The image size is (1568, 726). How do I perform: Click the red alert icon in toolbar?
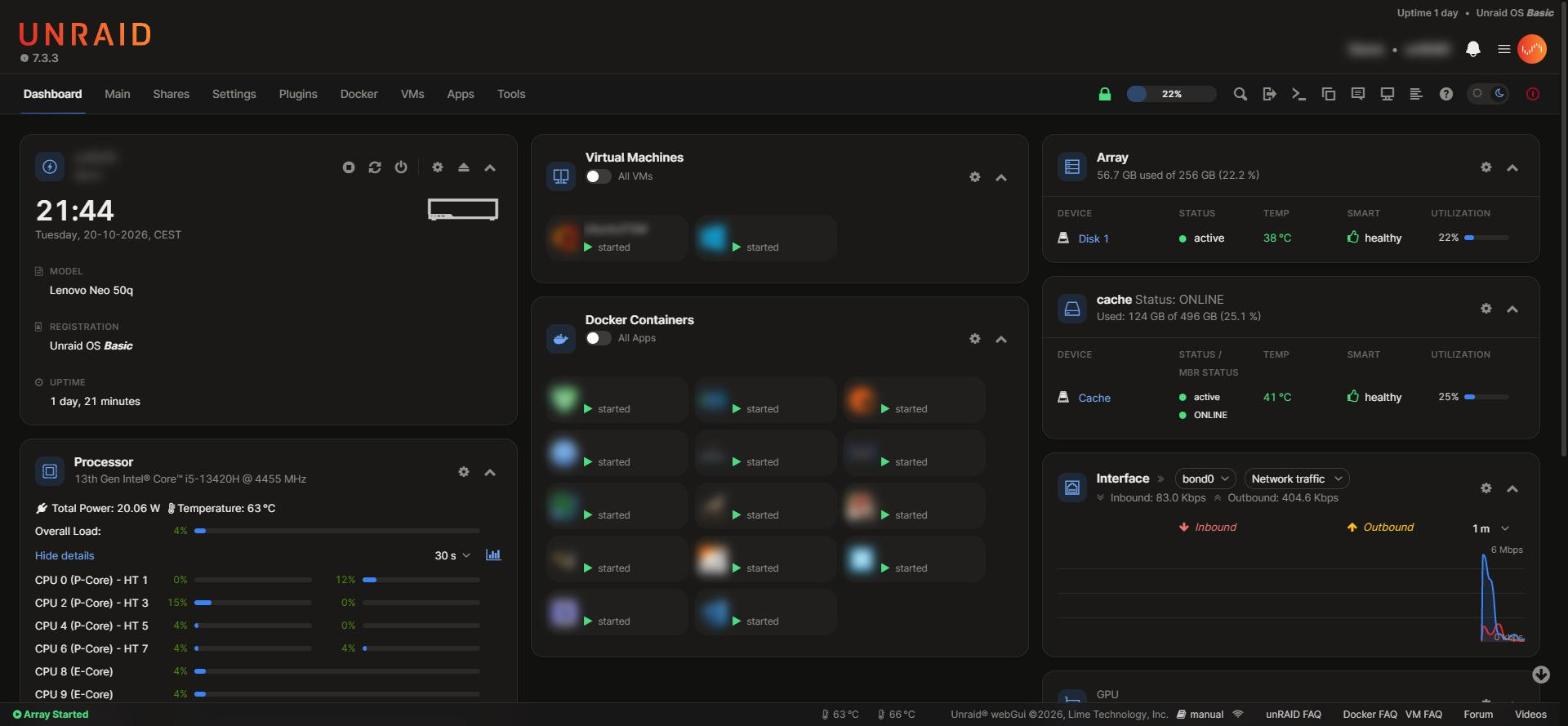(x=1532, y=94)
